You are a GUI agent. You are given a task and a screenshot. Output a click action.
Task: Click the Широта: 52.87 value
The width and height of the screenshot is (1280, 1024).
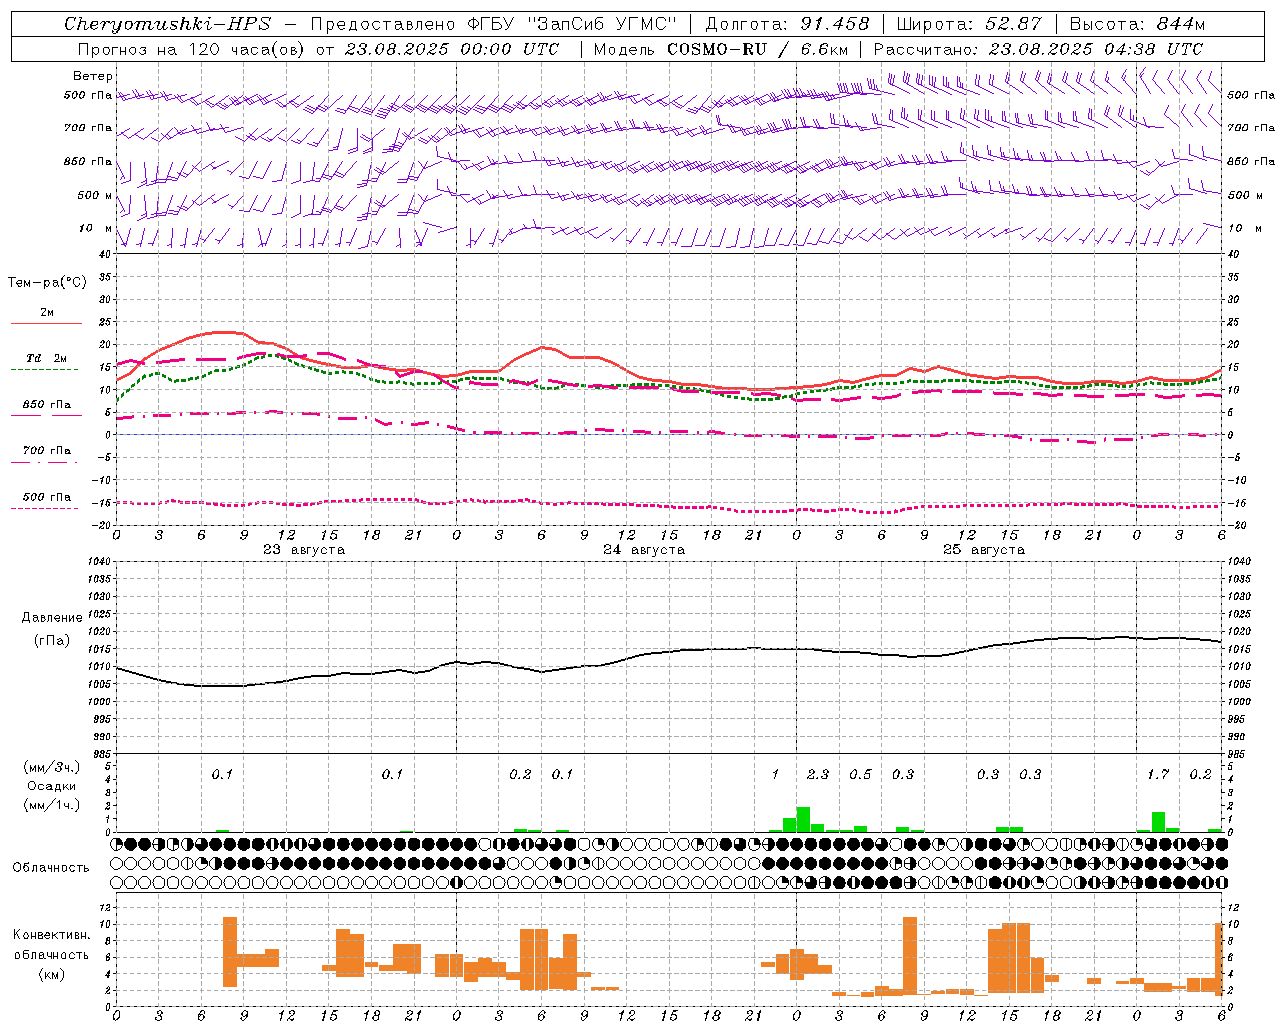pyautogui.click(x=969, y=24)
